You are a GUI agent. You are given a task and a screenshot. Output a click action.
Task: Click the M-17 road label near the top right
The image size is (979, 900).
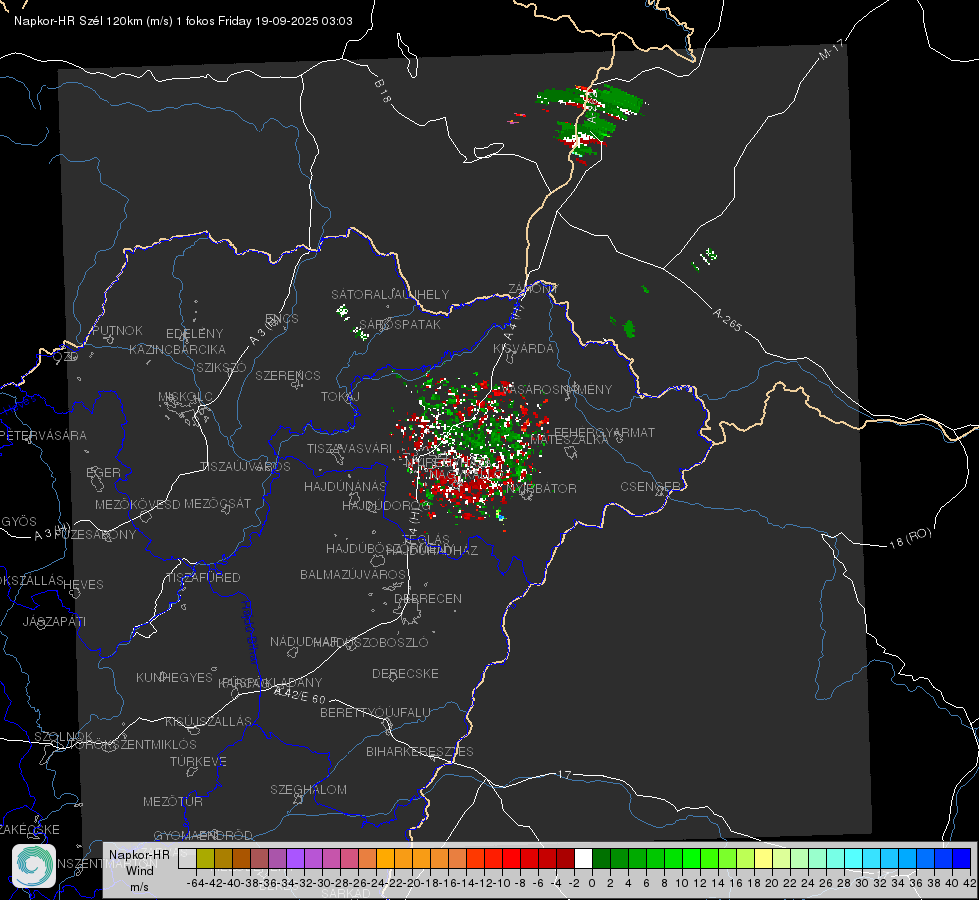832,49
